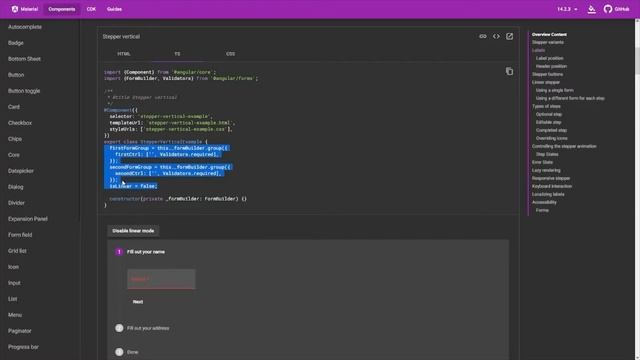Screen dimensions: 640x360
Task: Open Fill out your name step header
Action: [146, 252]
